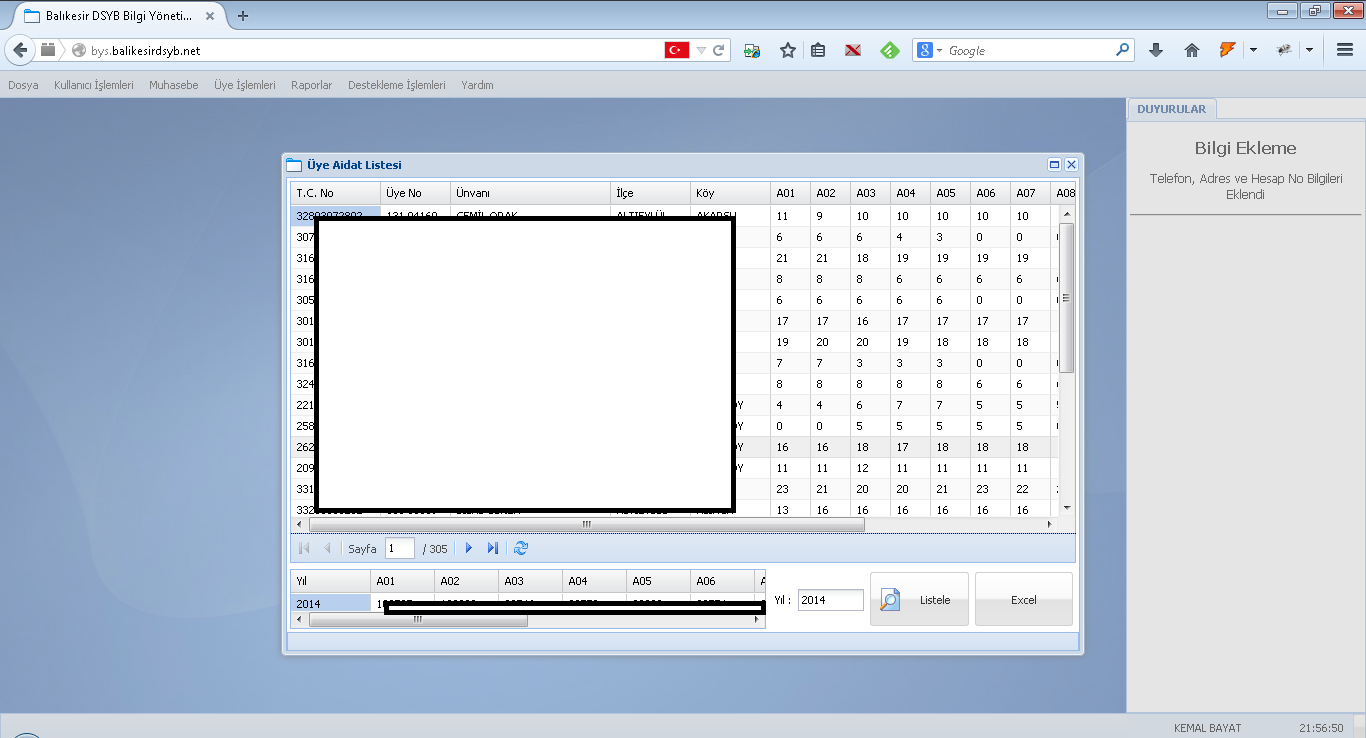Open the Üye İşlemleri menu
1366x738 pixels.
coord(244,85)
